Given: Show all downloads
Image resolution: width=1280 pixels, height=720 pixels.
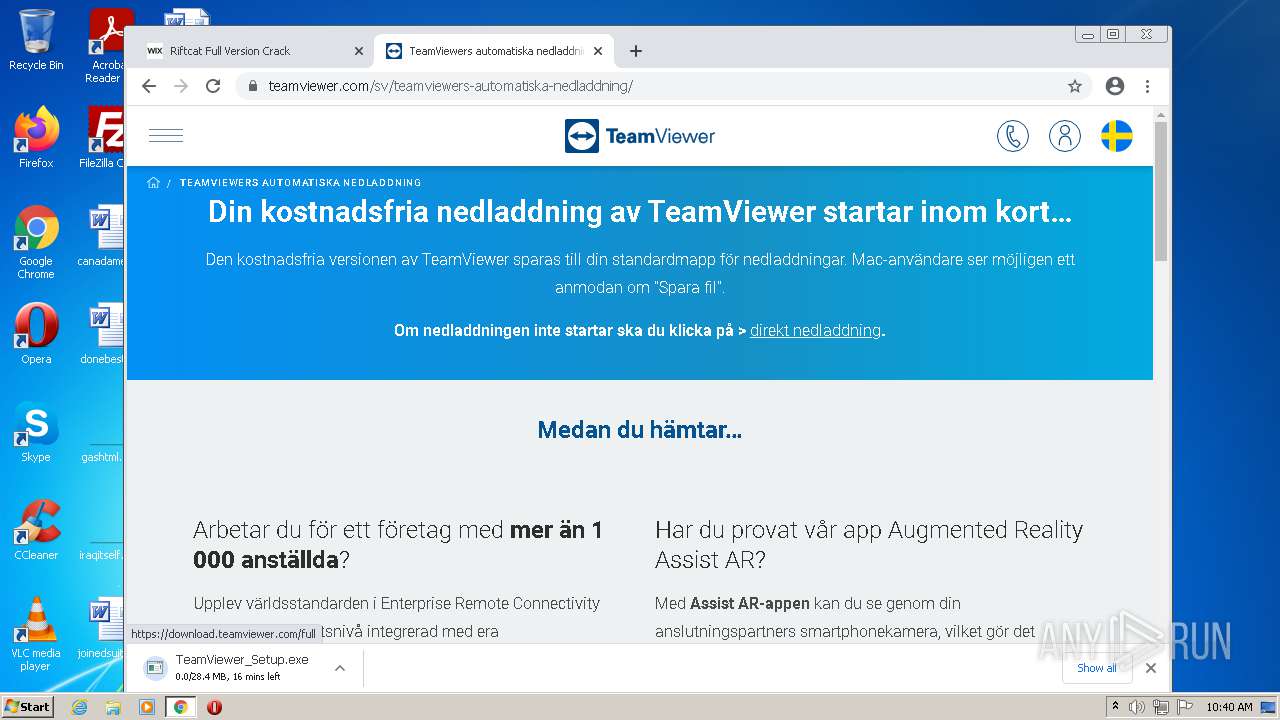Looking at the screenshot, I should [1096, 668].
